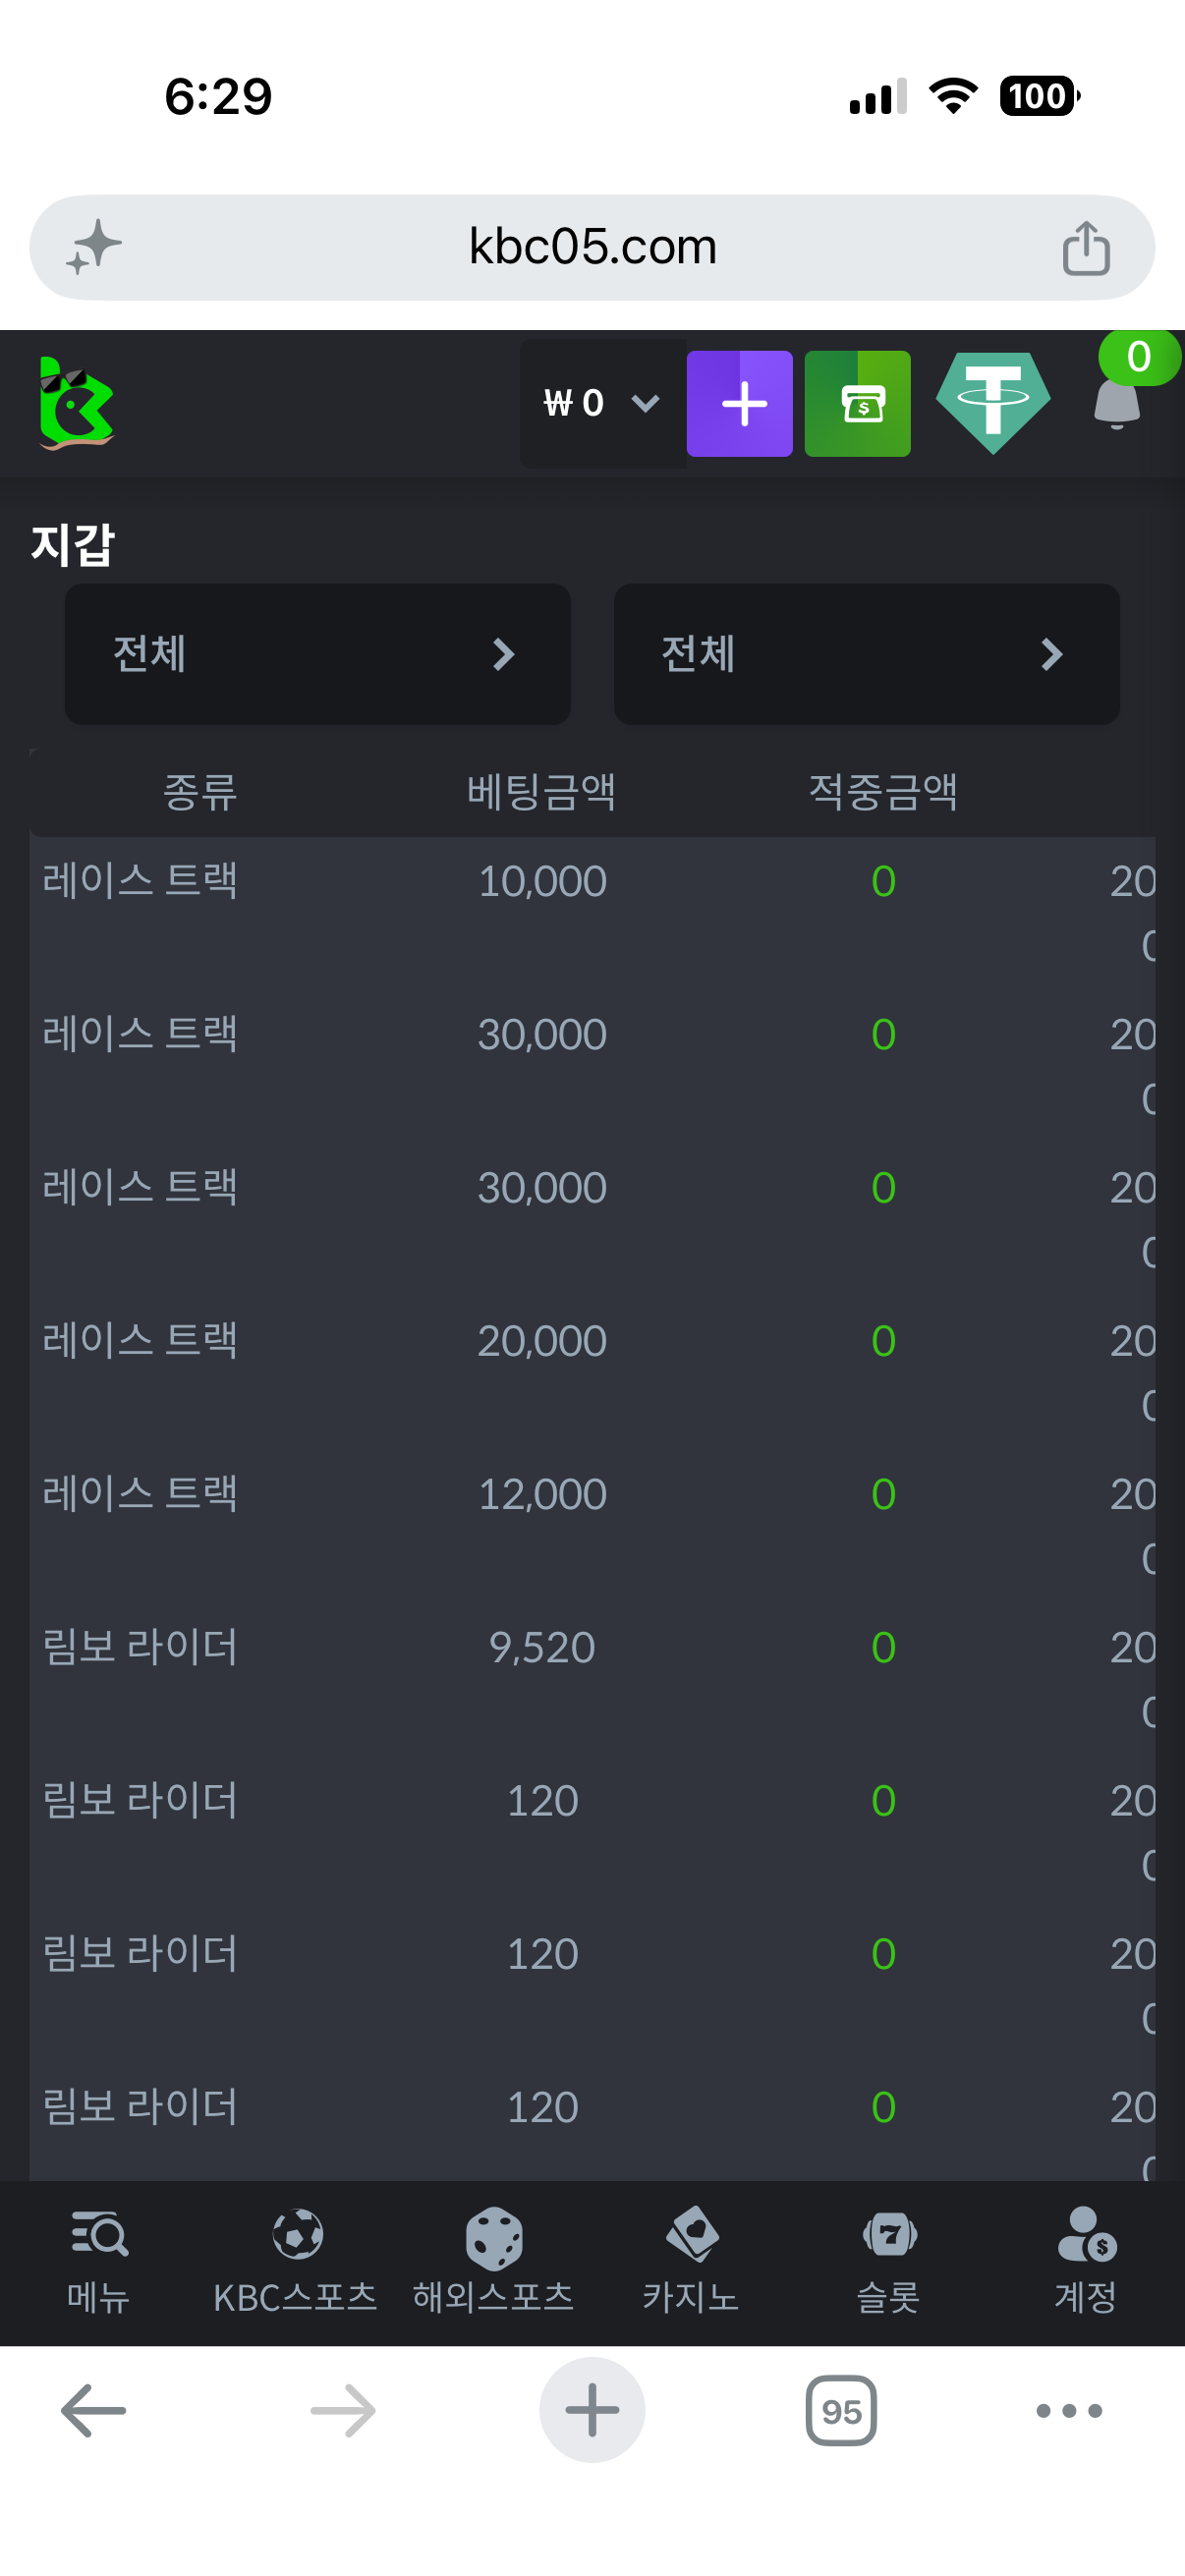Click the kbc05.com address bar
This screenshot has height=2576, width=1185.
click(x=592, y=247)
